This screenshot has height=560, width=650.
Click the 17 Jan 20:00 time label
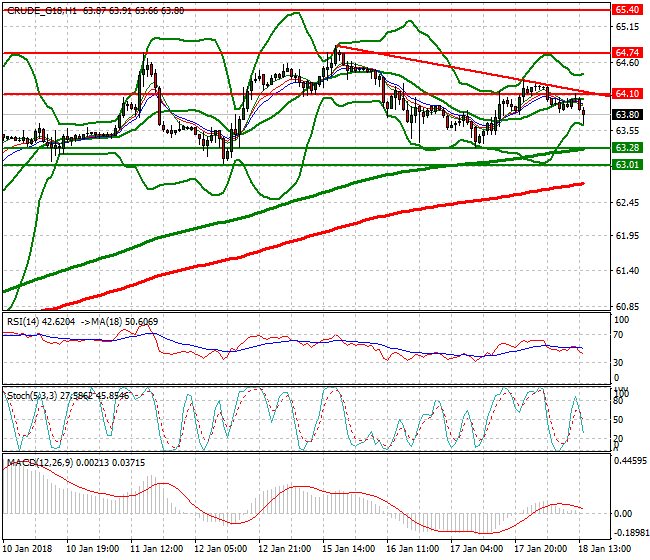(541, 549)
